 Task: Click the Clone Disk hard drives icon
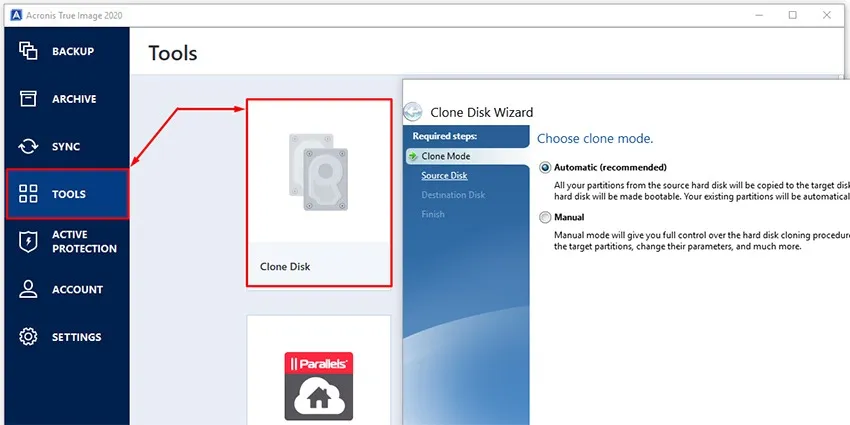318,172
